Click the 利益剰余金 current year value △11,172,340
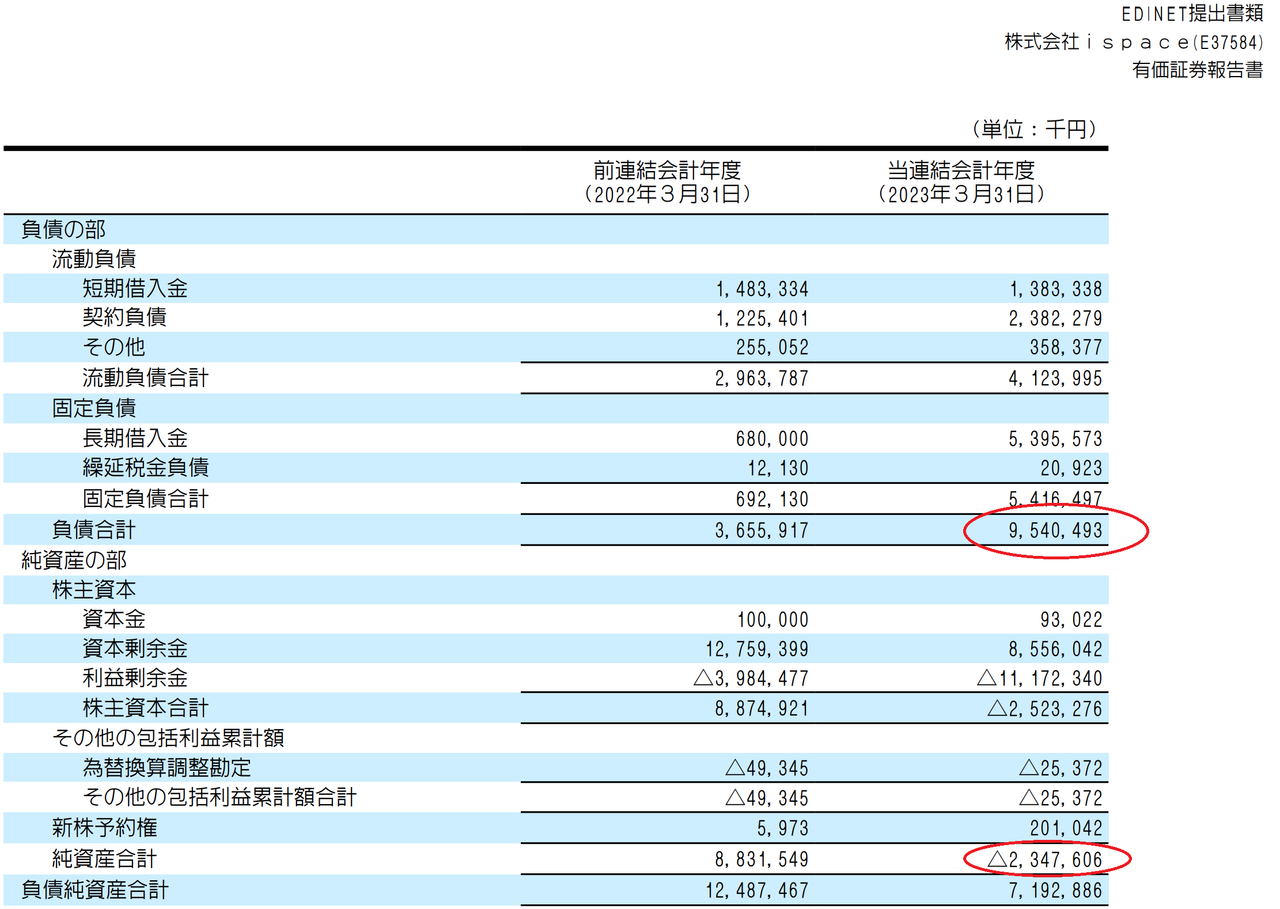The height and width of the screenshot is (909, 1280). (x=1039, y=680)
